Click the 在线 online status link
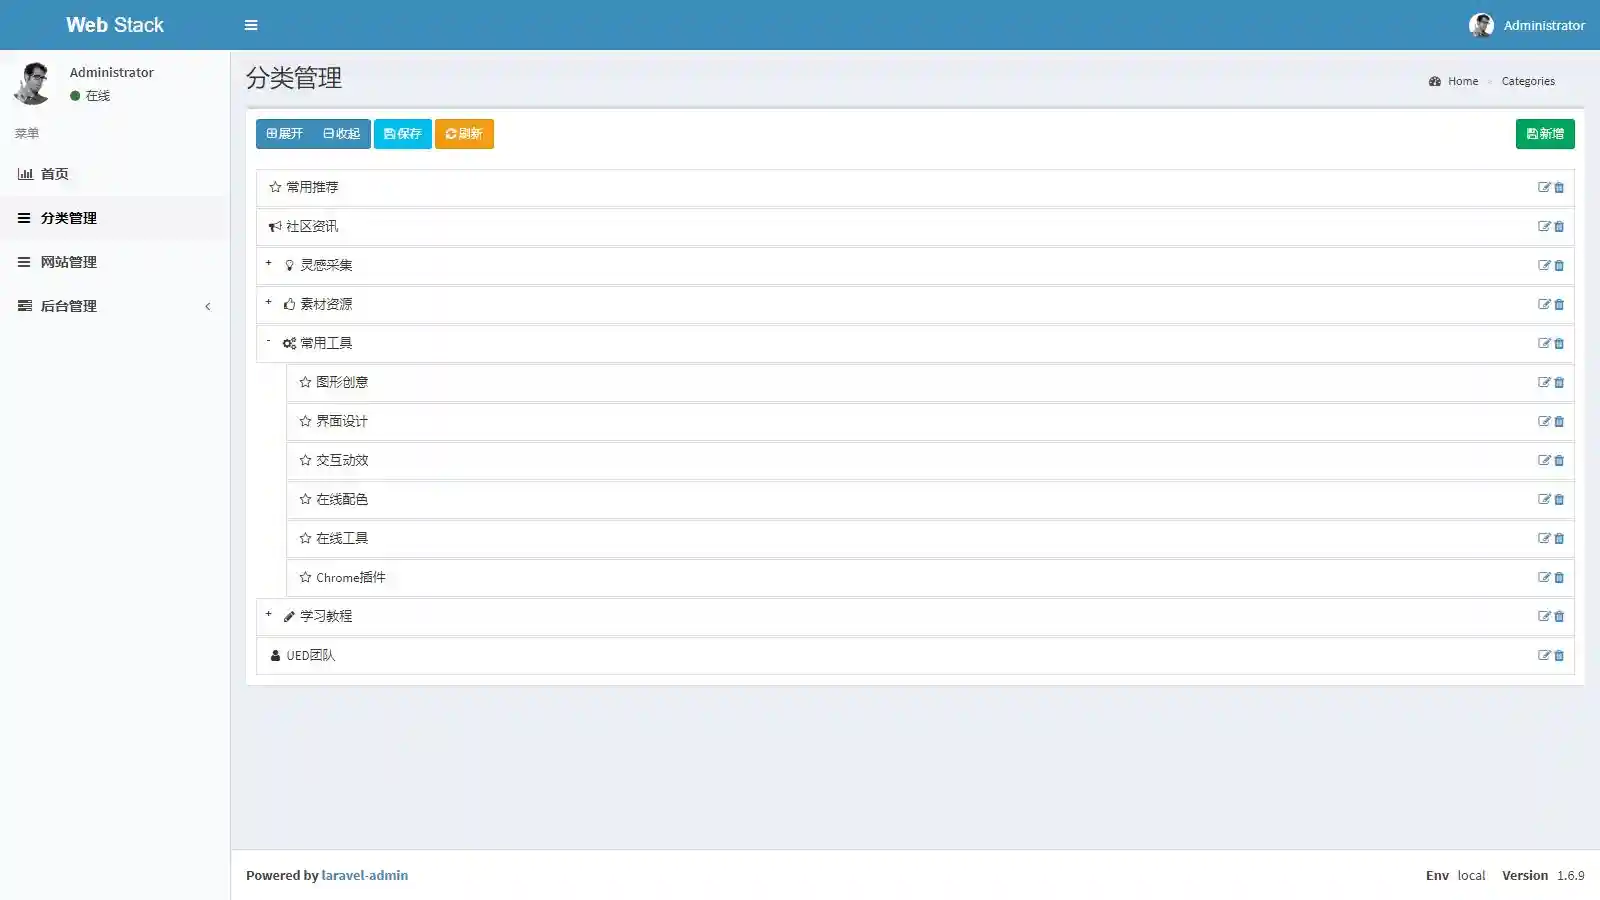Image resolution: width=1600 pixels, height=900 pixels. click(90, 96)
